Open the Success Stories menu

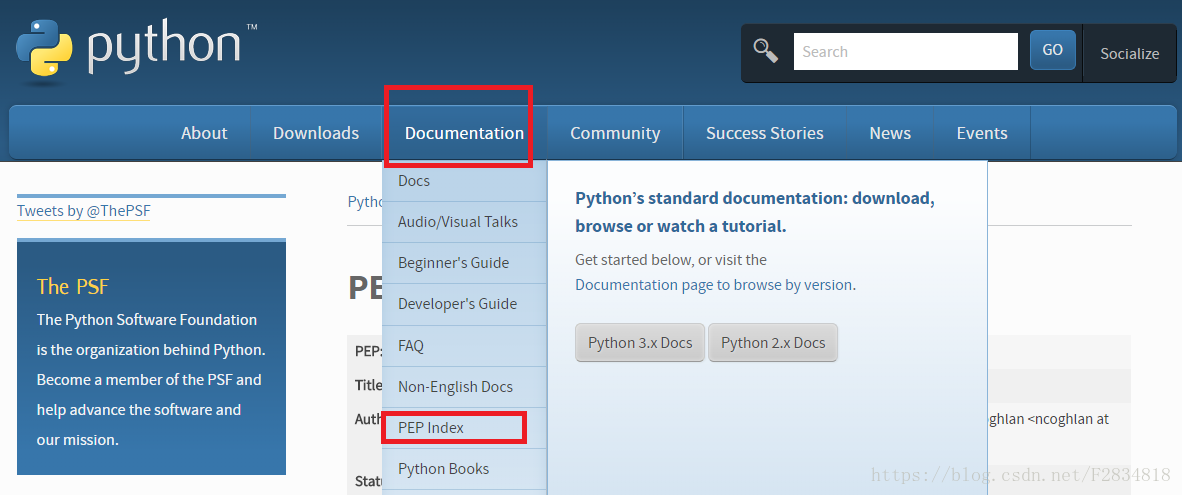point(764,133)
